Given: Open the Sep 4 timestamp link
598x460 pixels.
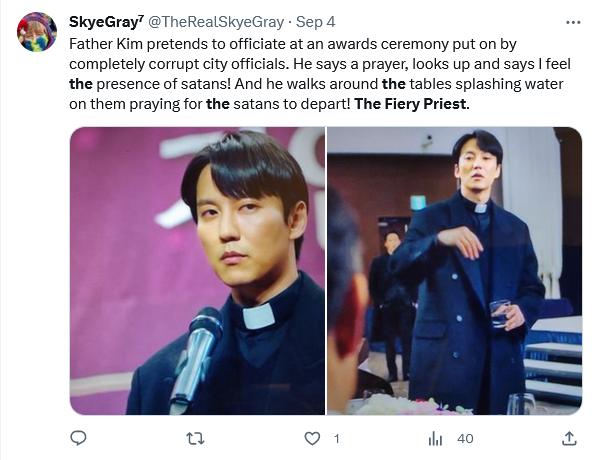Looking at the screenshot, I should click(315, 22).
